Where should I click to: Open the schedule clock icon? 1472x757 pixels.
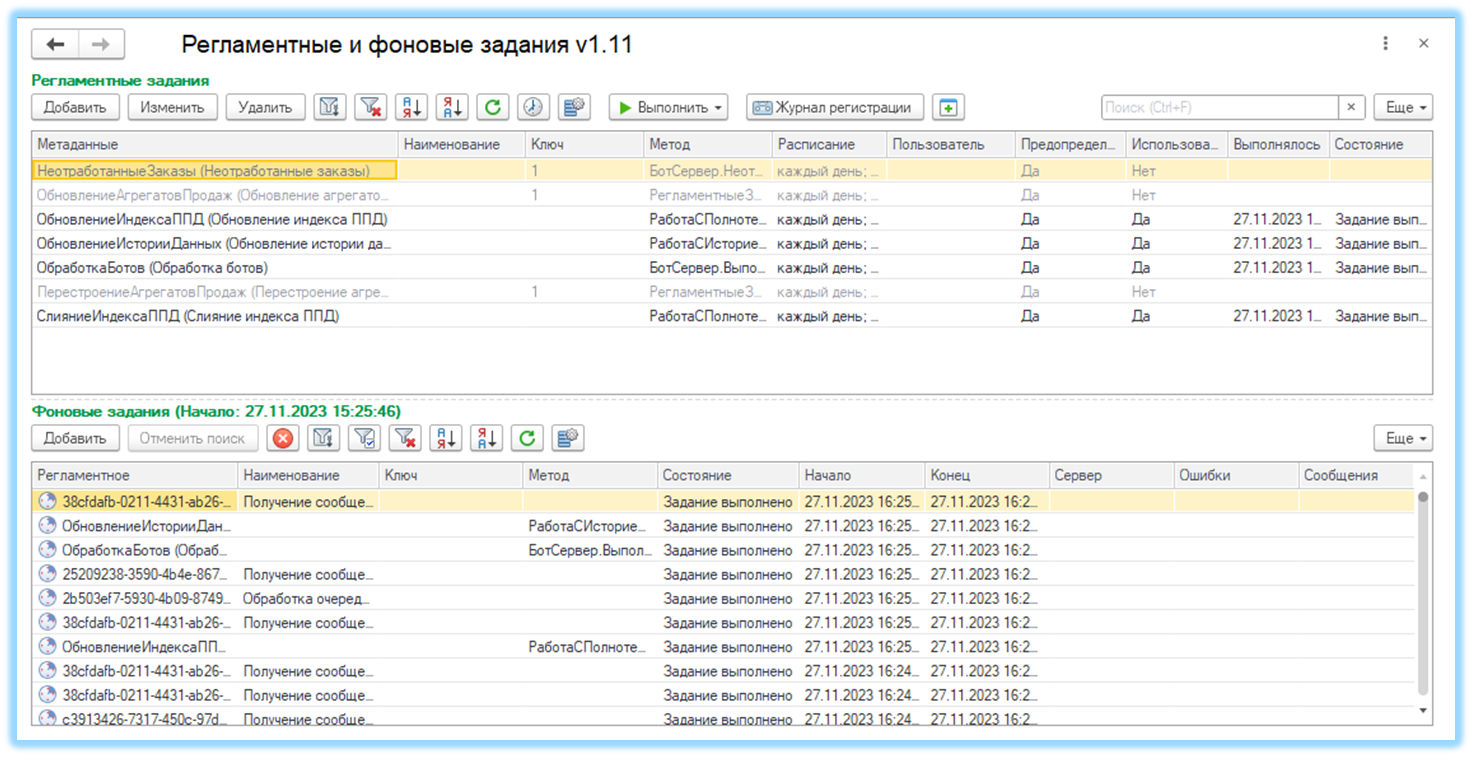(x=533, y=107)
